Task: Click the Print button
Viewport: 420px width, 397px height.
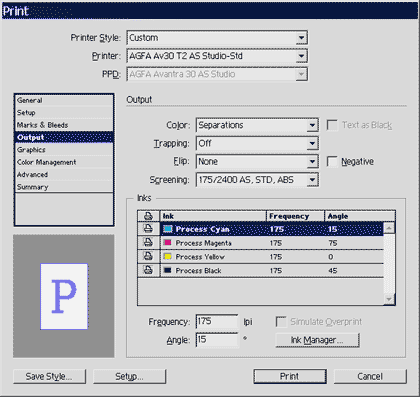Action: click(290, 377)
